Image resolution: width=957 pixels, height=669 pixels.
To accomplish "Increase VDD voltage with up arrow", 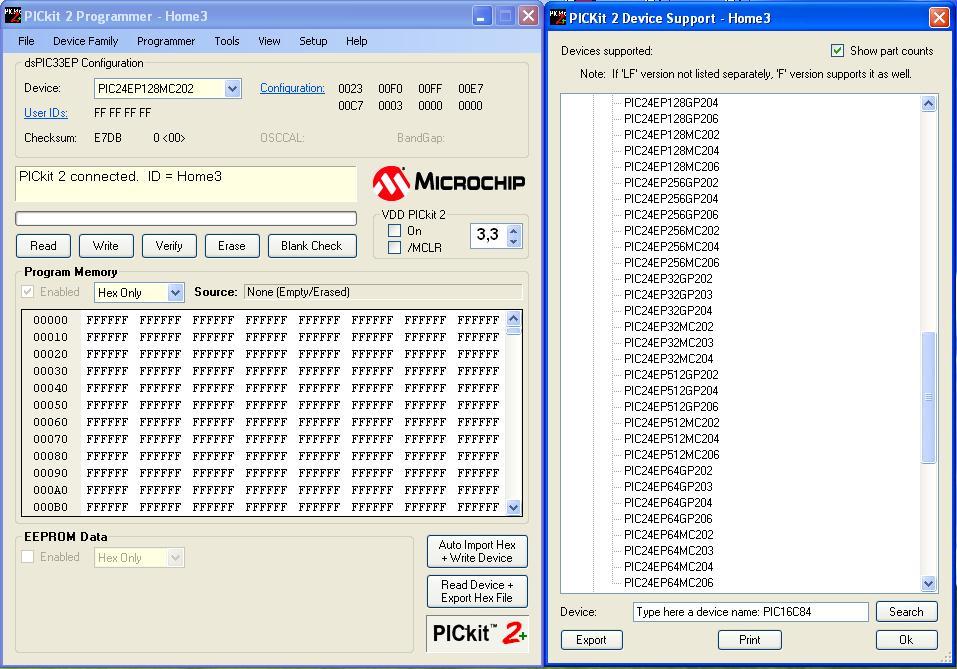I will click(514, 231).
